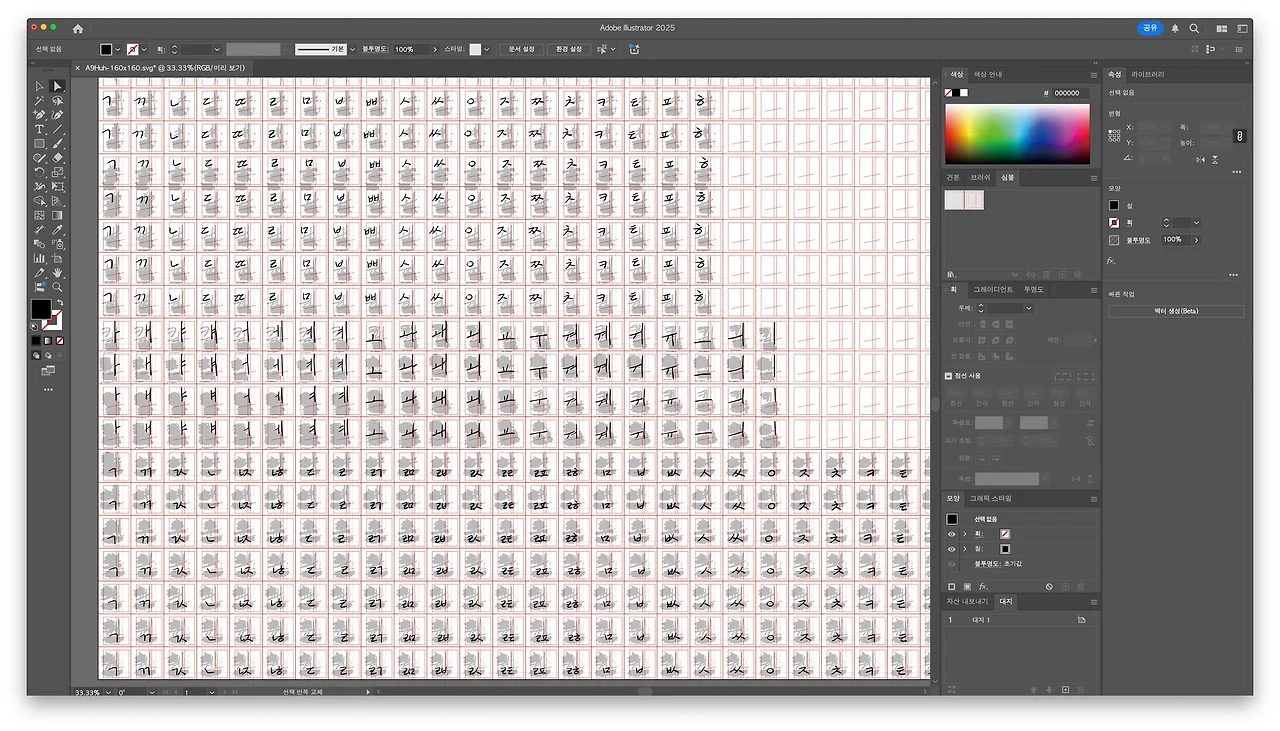Click the 문서 설정 button
Image resolution: width=1280 pixels, height=731 pixels.
point(522,49)
